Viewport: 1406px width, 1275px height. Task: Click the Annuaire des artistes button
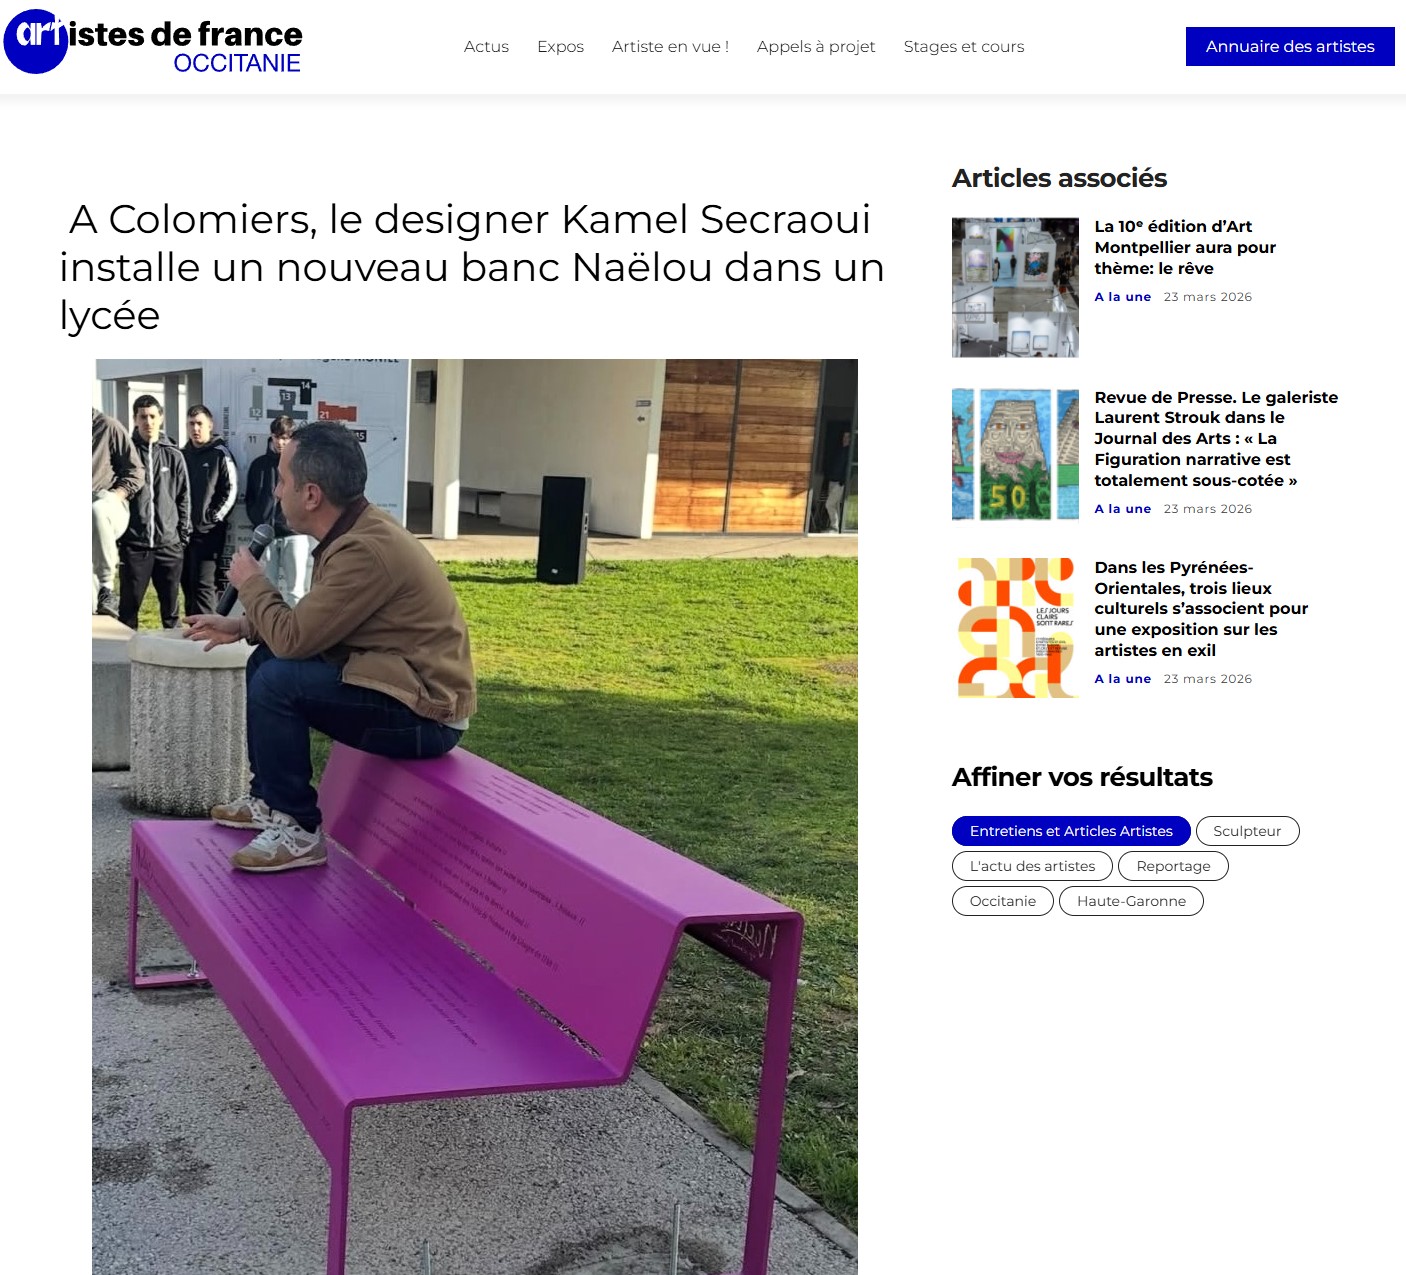pos(1290,46)
